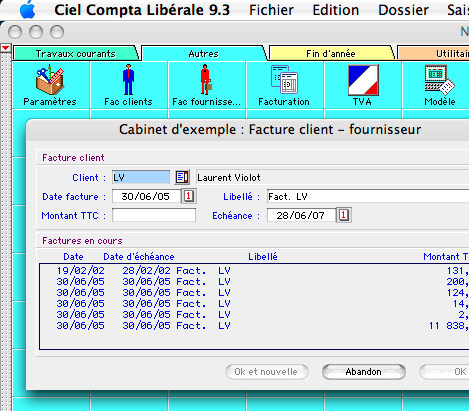Image resolution: width=469 pixels, height=411 pixels.
Task: Click the Date facture field 30/06/05
Action: 146,196
